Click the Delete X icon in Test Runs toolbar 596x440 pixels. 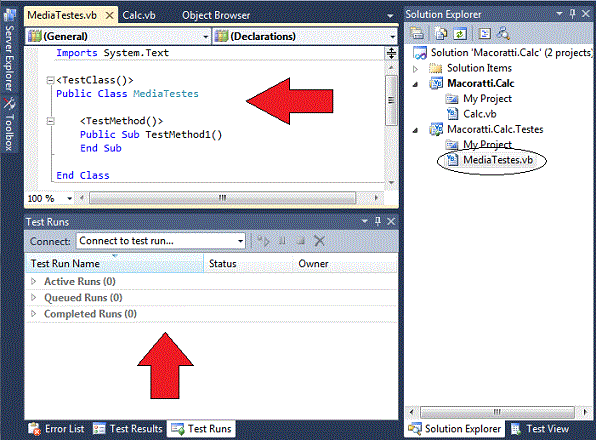click(x=319, y=241)
